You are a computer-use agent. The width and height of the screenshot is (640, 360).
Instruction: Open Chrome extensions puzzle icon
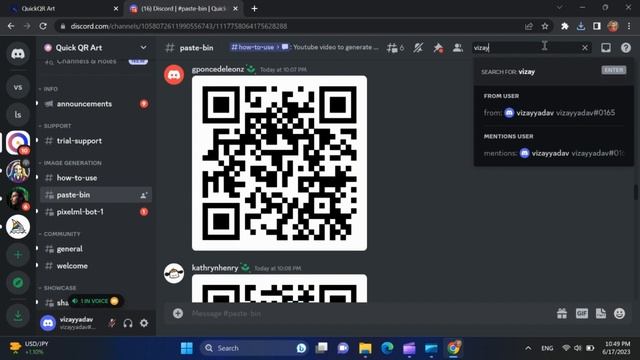coord(564,26)
